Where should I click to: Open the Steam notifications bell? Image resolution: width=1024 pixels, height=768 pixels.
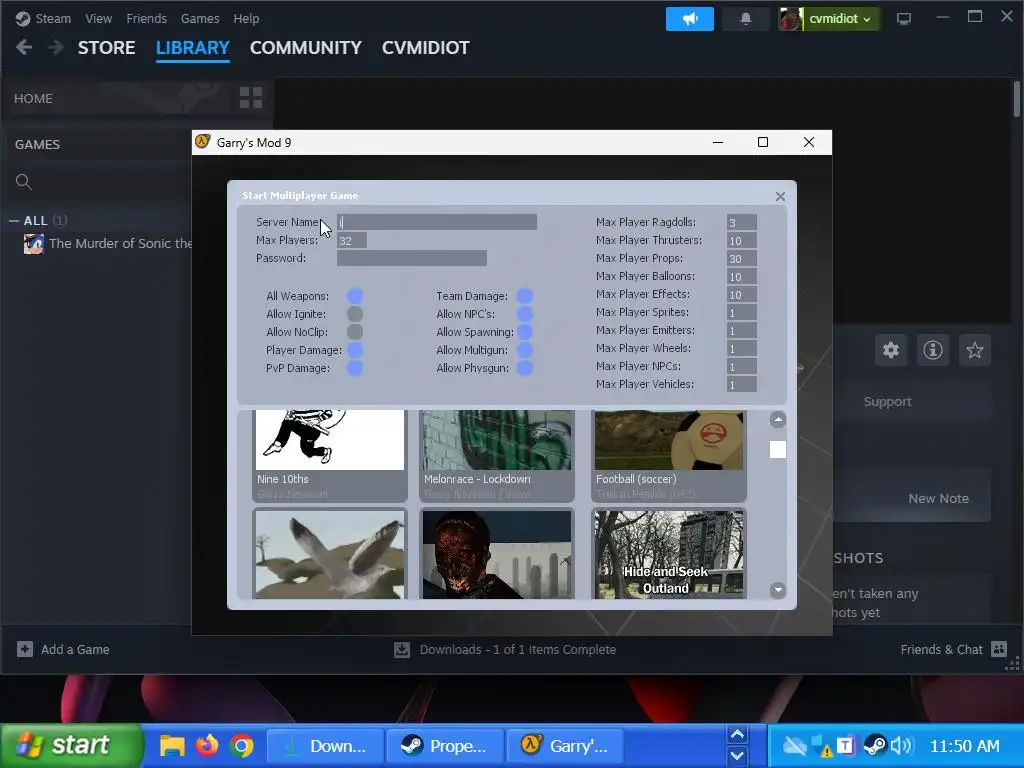tap(746, 19)
